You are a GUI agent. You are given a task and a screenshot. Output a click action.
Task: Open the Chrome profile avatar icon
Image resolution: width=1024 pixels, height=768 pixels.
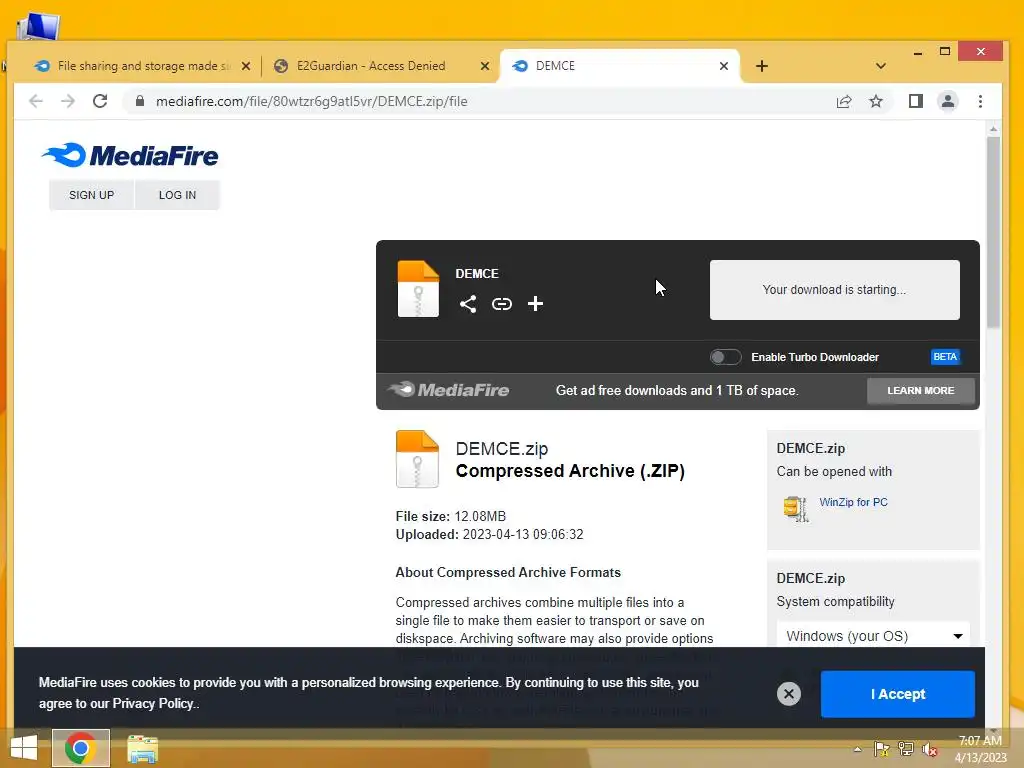948,101
